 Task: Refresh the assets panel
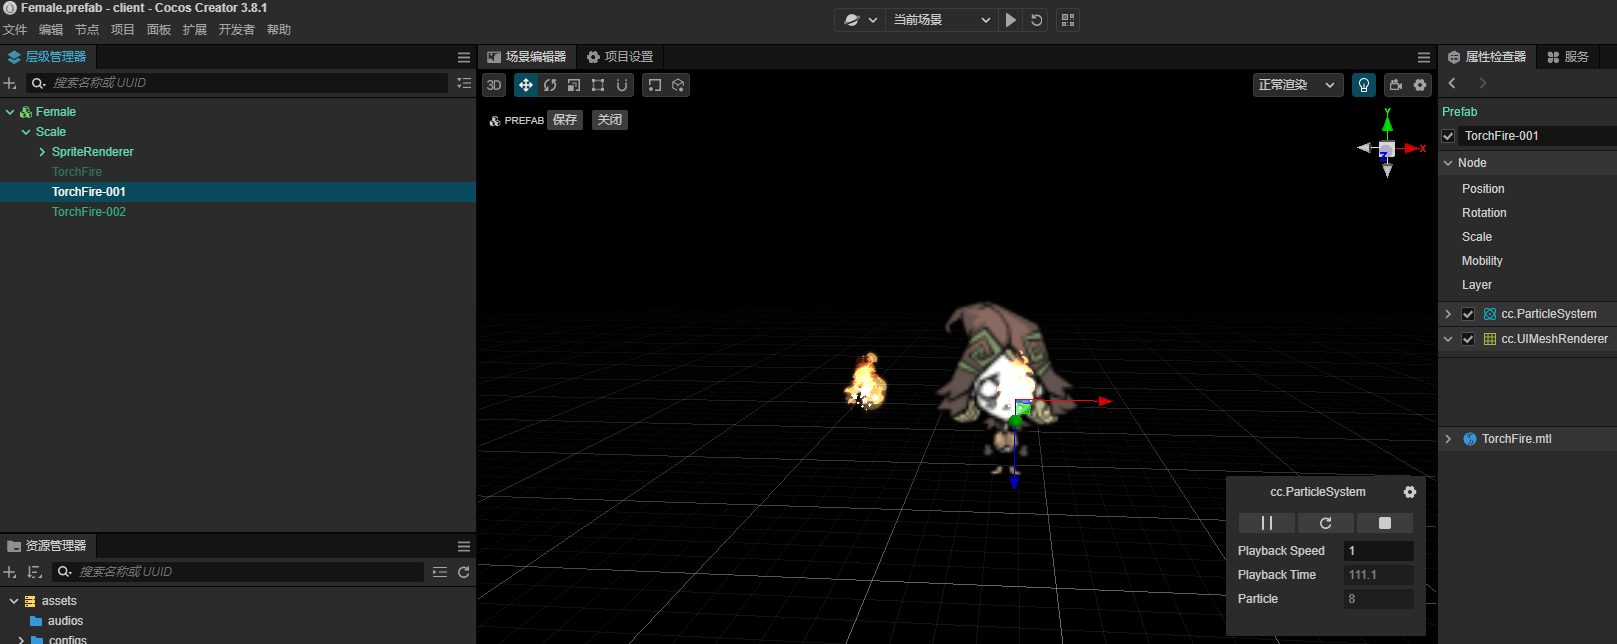tap(464, 572)
